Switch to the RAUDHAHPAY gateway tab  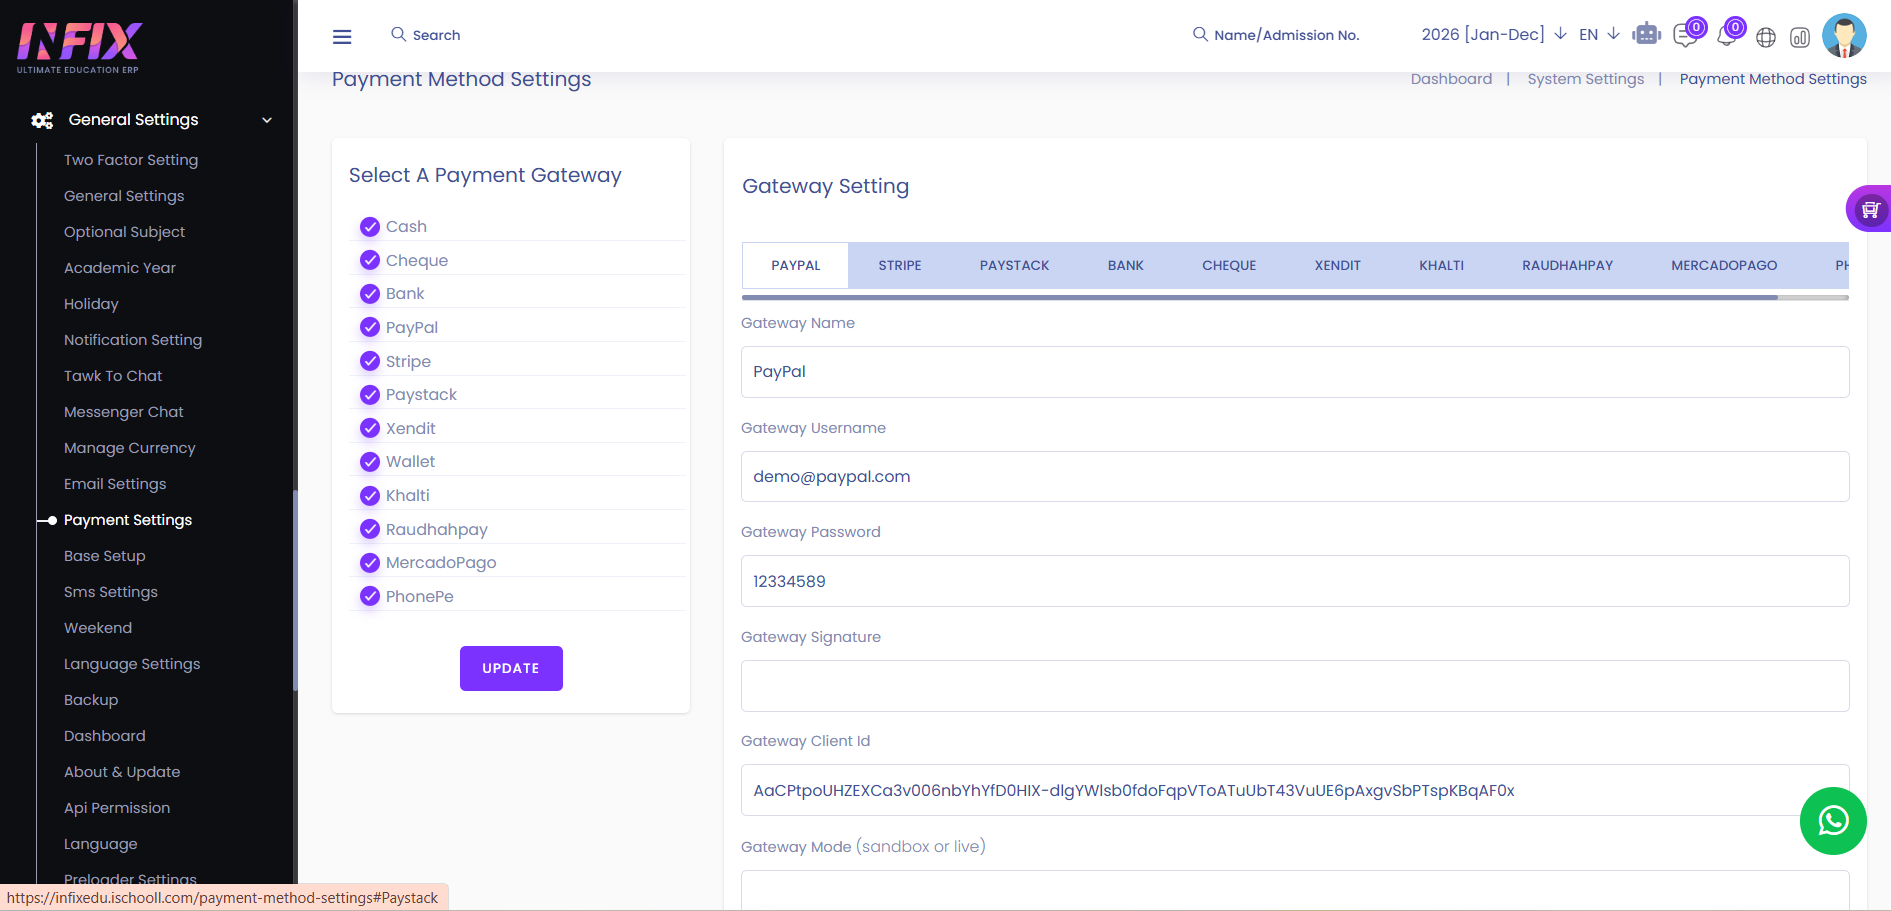pyautogui.click(x=1568, y=265)
